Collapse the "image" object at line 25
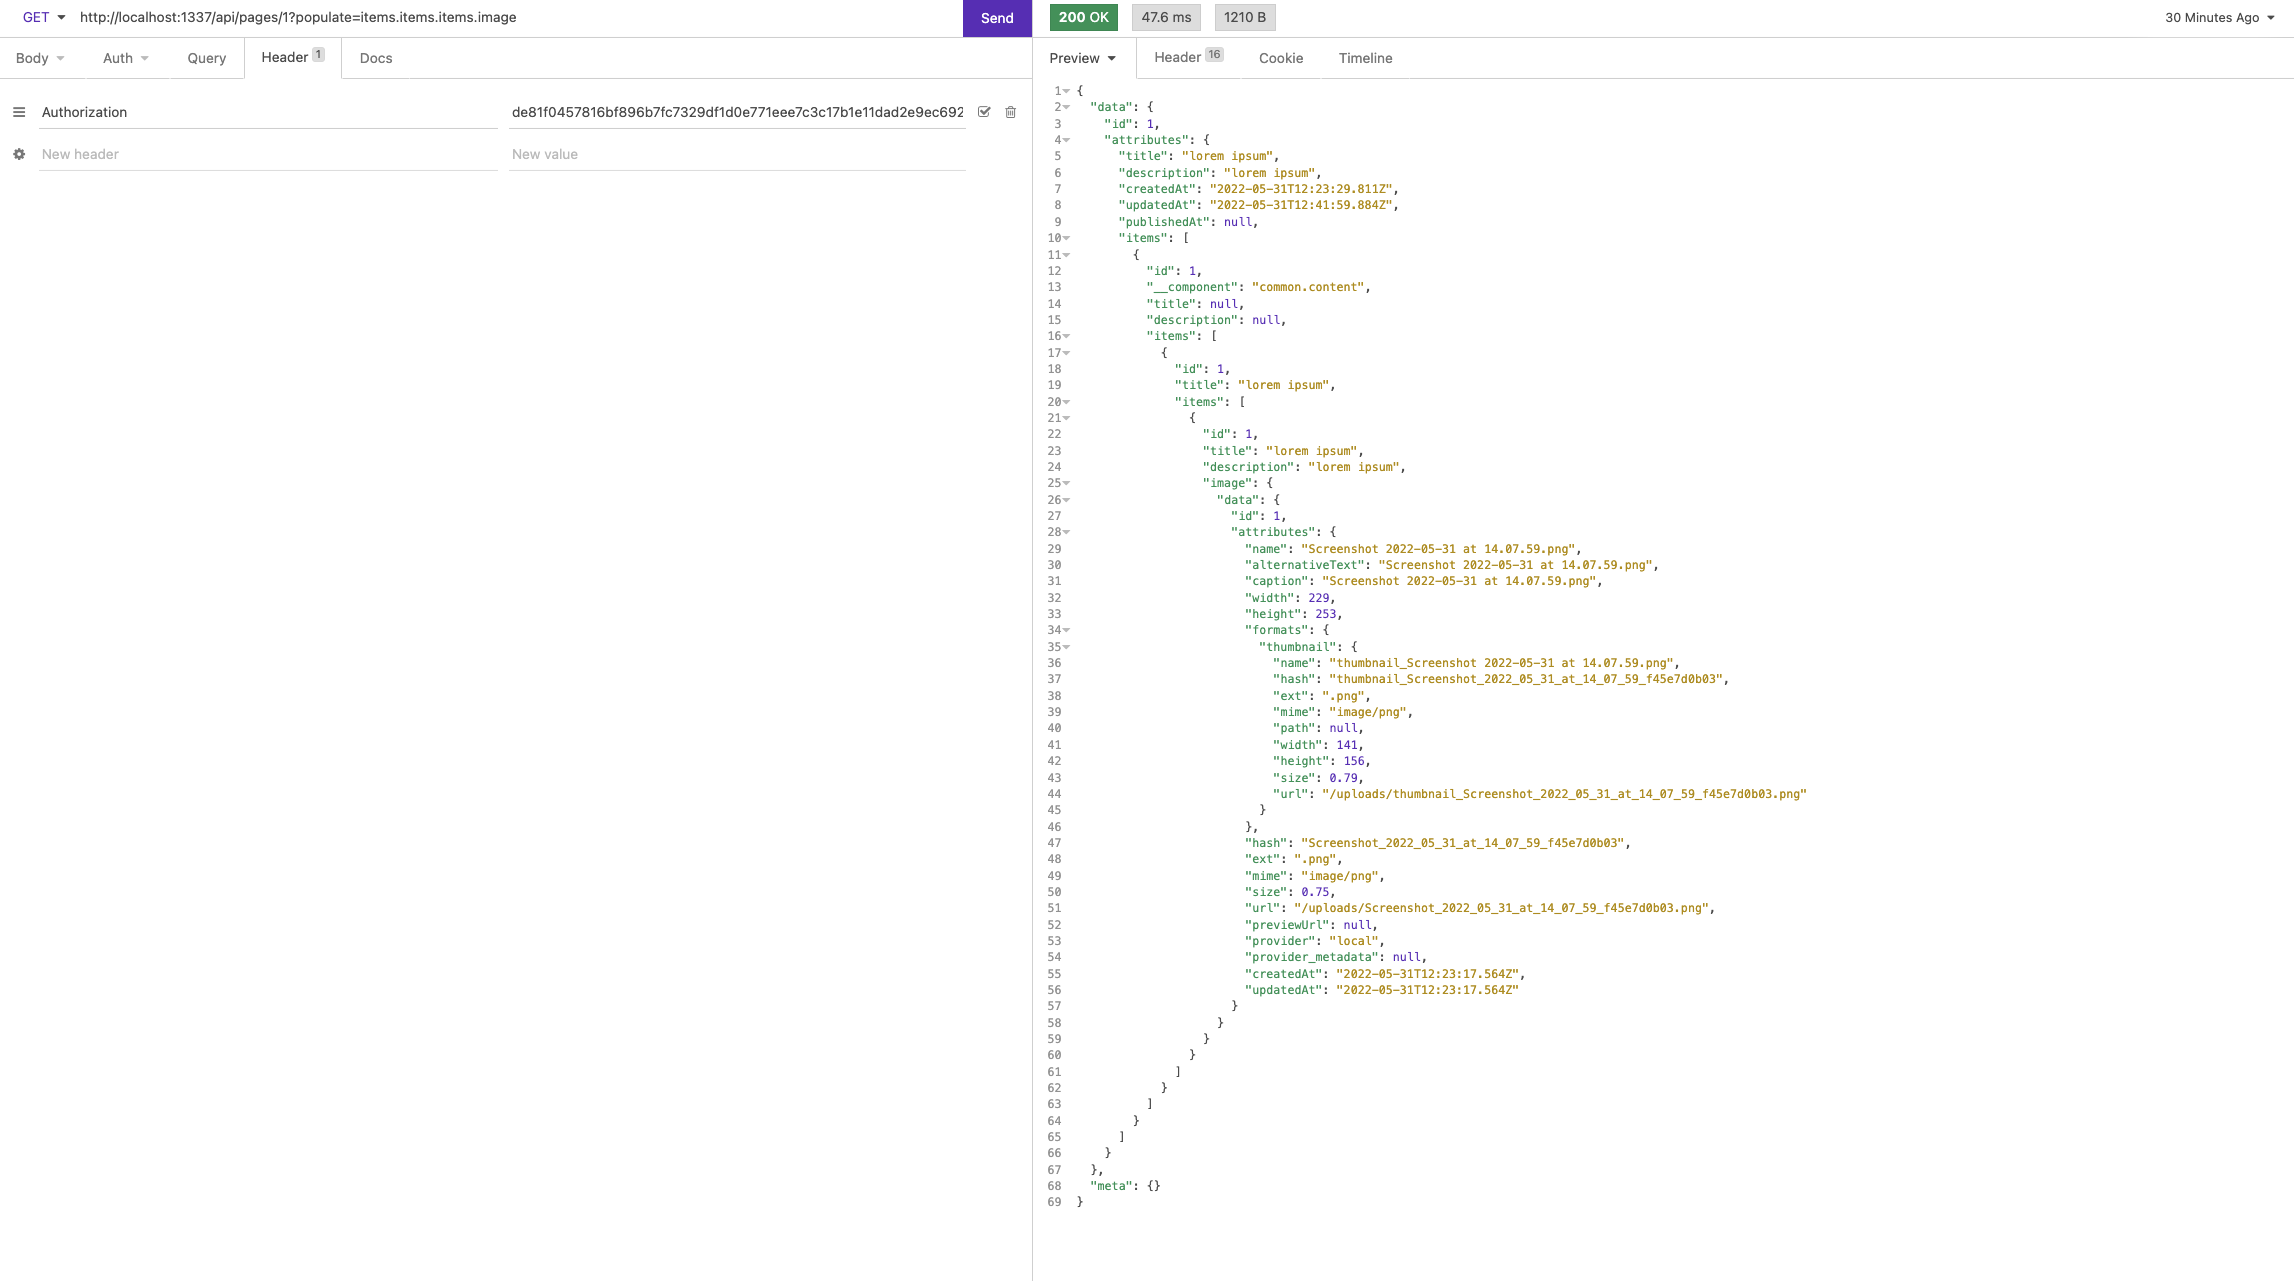The width and height of the screenshot is (2294, 1281). point(1067,483)
